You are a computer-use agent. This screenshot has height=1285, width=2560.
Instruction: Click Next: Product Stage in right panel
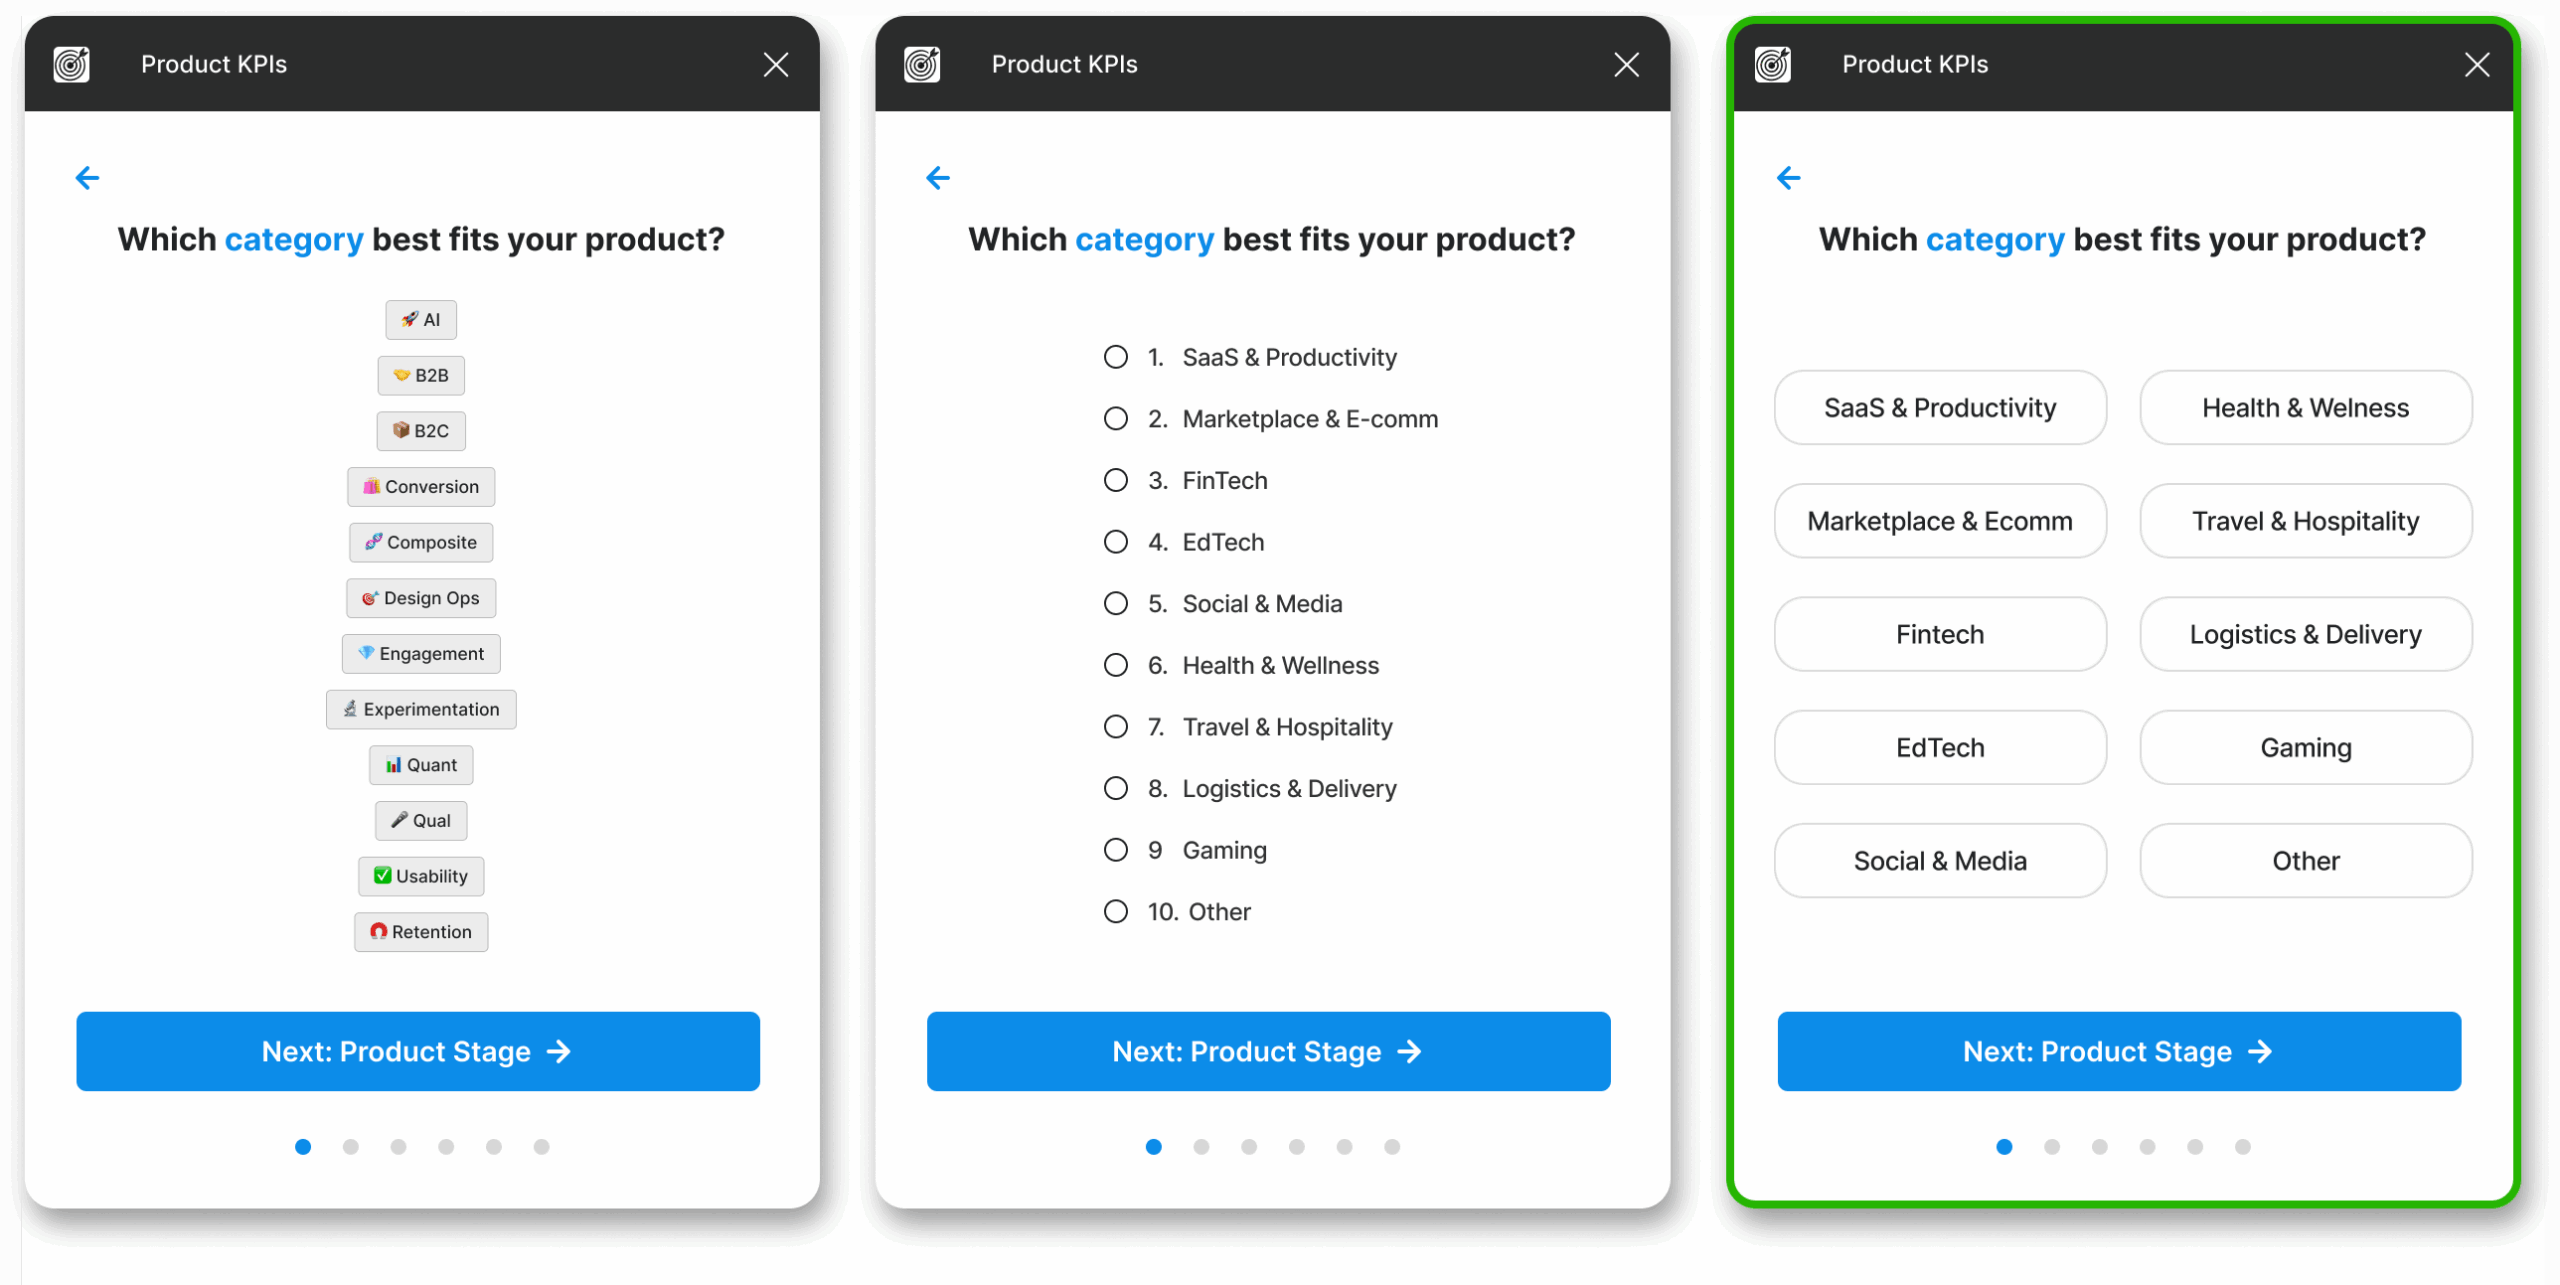point(2118,1051)
